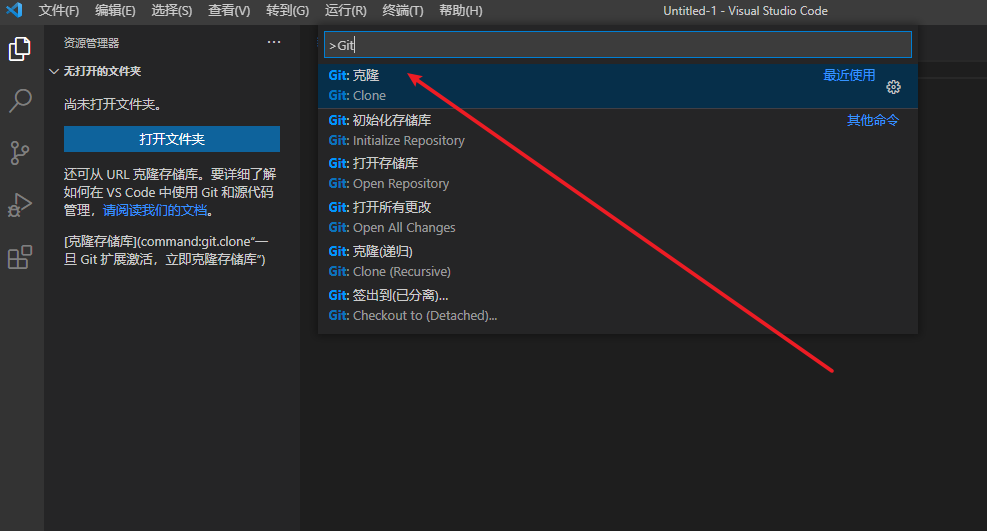Follow the 请阅读我们的文档 link

155,210
